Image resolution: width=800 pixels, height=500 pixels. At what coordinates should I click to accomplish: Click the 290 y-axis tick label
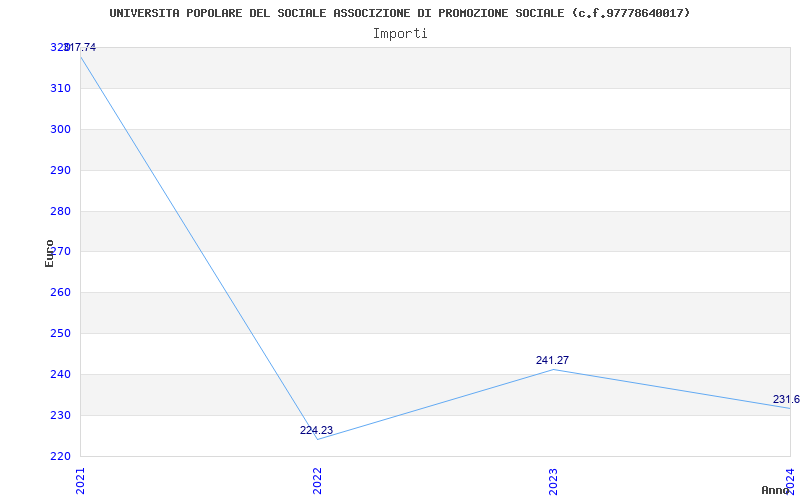(60, 170)
